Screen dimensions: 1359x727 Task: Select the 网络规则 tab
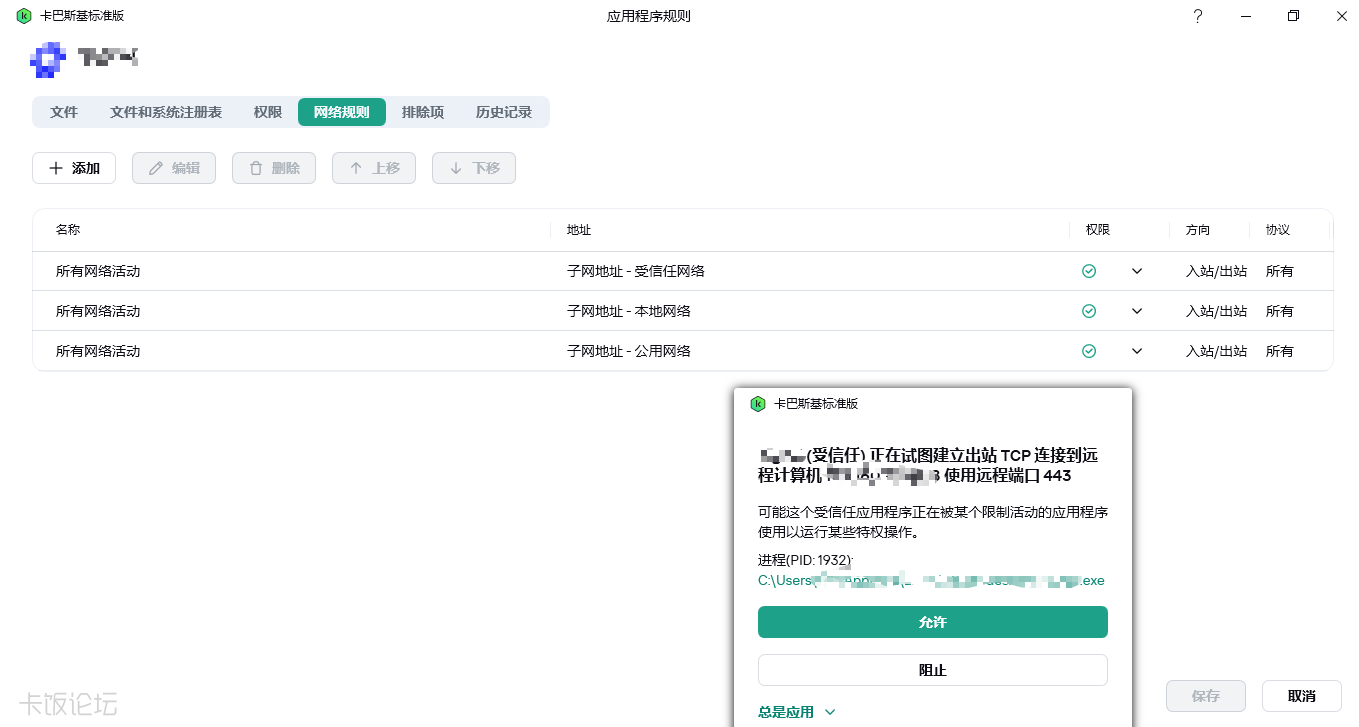pyautogui.click(x=342, y=112)
